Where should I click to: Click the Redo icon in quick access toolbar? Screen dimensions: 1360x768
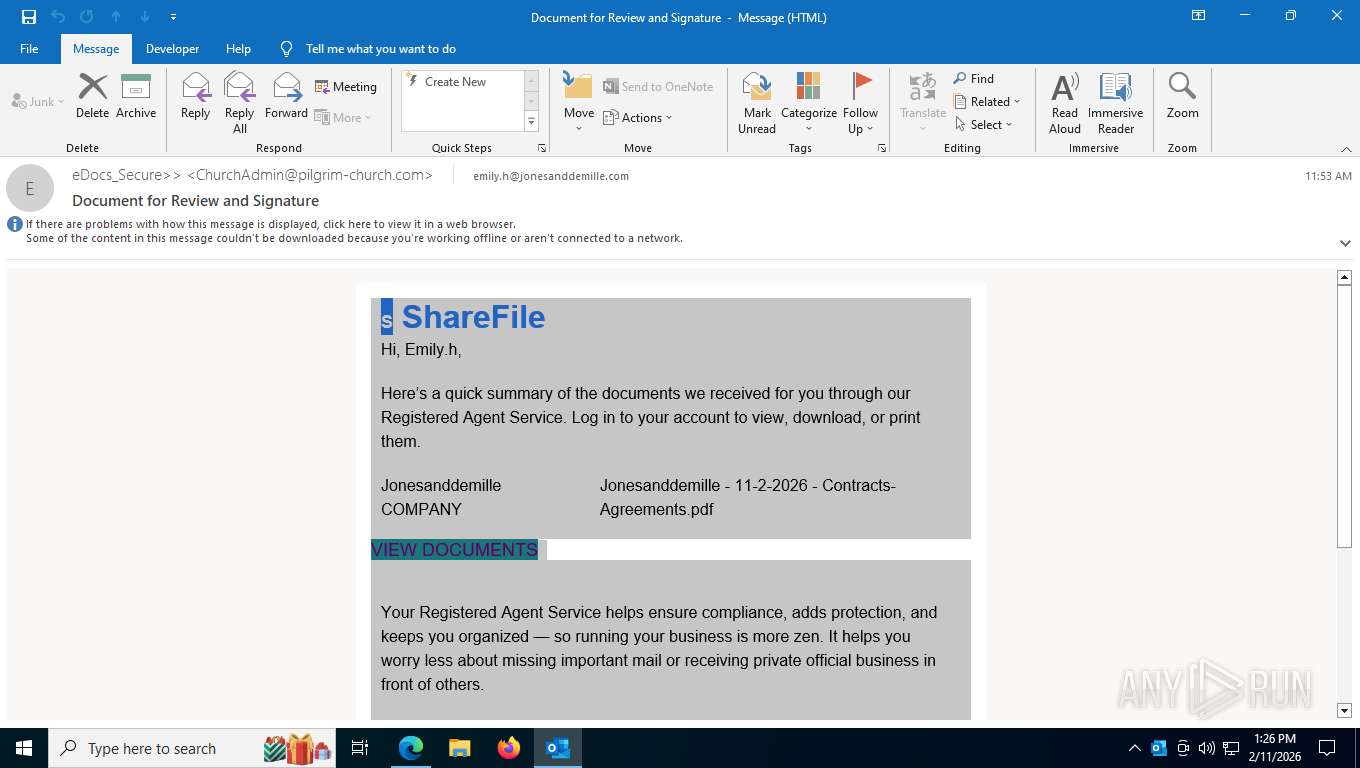click(x=87, y=17)
